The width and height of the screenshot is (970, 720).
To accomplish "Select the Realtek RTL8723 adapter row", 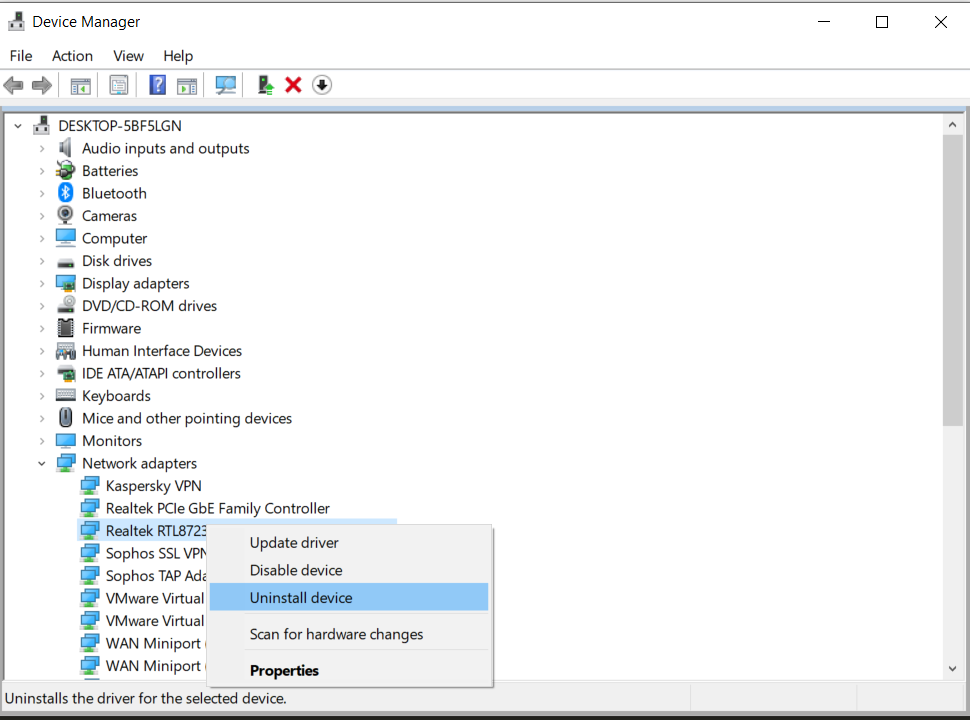I will (143, 531).
